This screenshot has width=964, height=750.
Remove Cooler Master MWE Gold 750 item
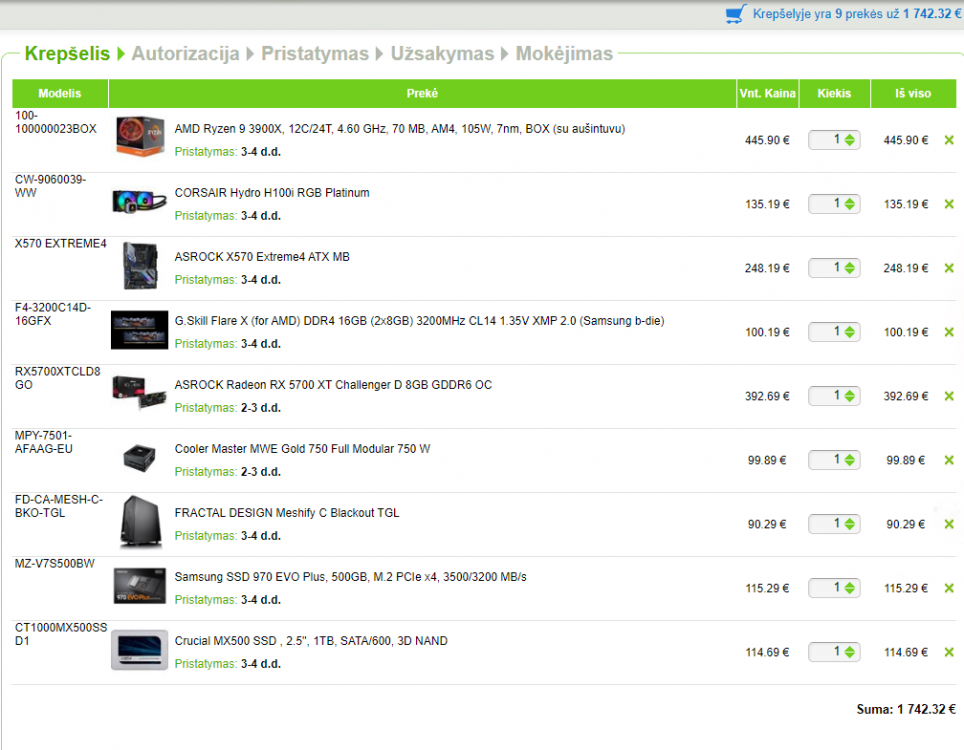click(949, 460)
